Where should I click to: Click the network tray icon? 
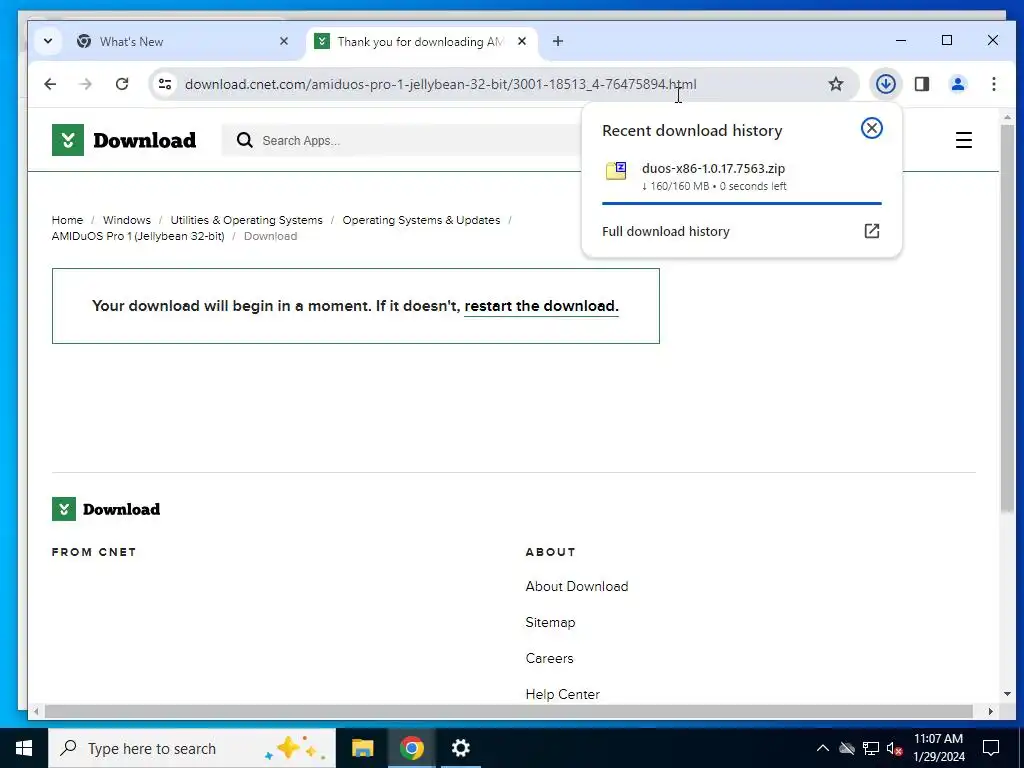click(x=871, y=748)
